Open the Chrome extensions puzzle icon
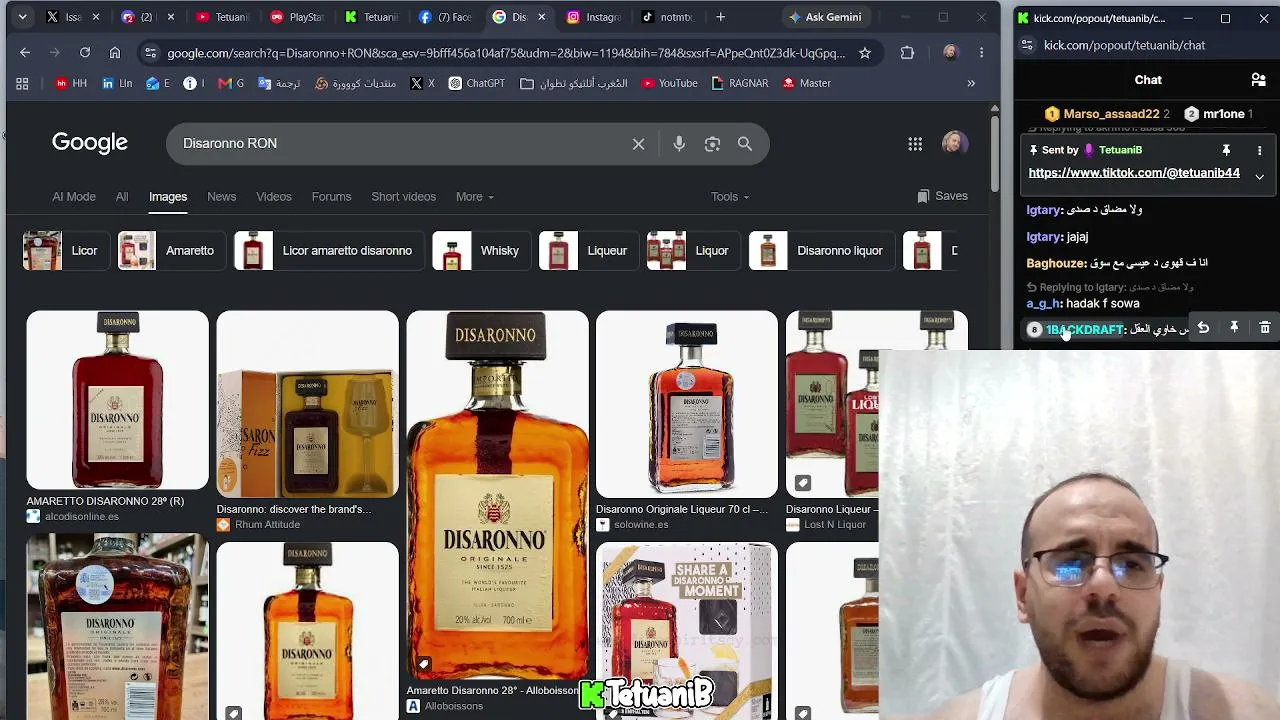 pyautogui.click(x=907, y=53)
